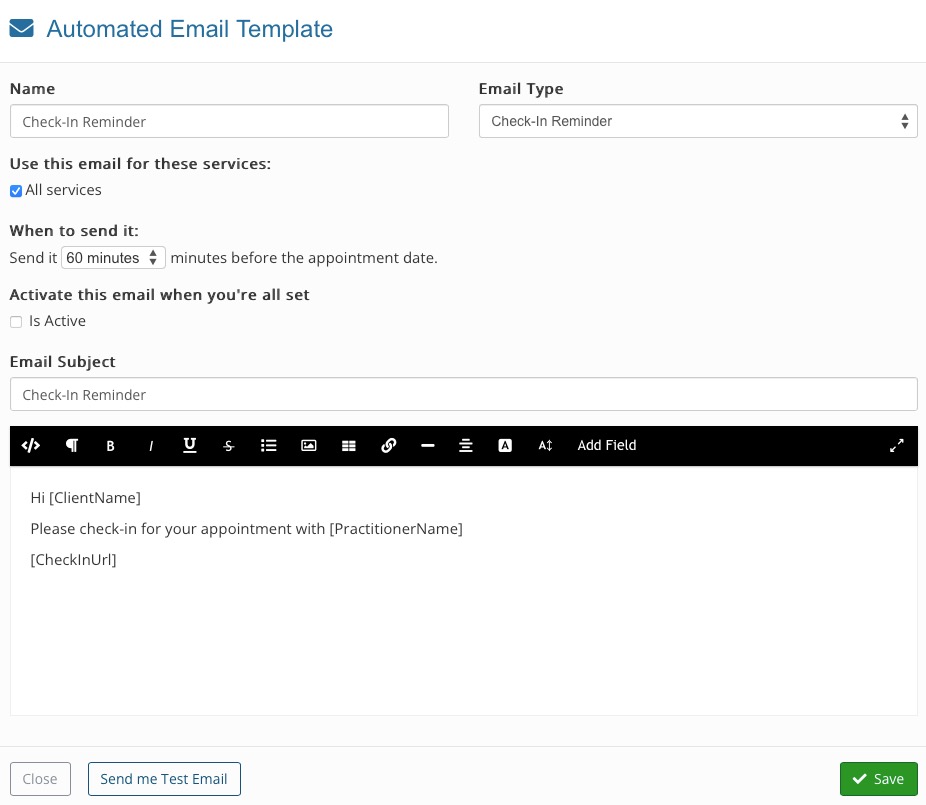Insert an image into email body

[x=309, y=445]
